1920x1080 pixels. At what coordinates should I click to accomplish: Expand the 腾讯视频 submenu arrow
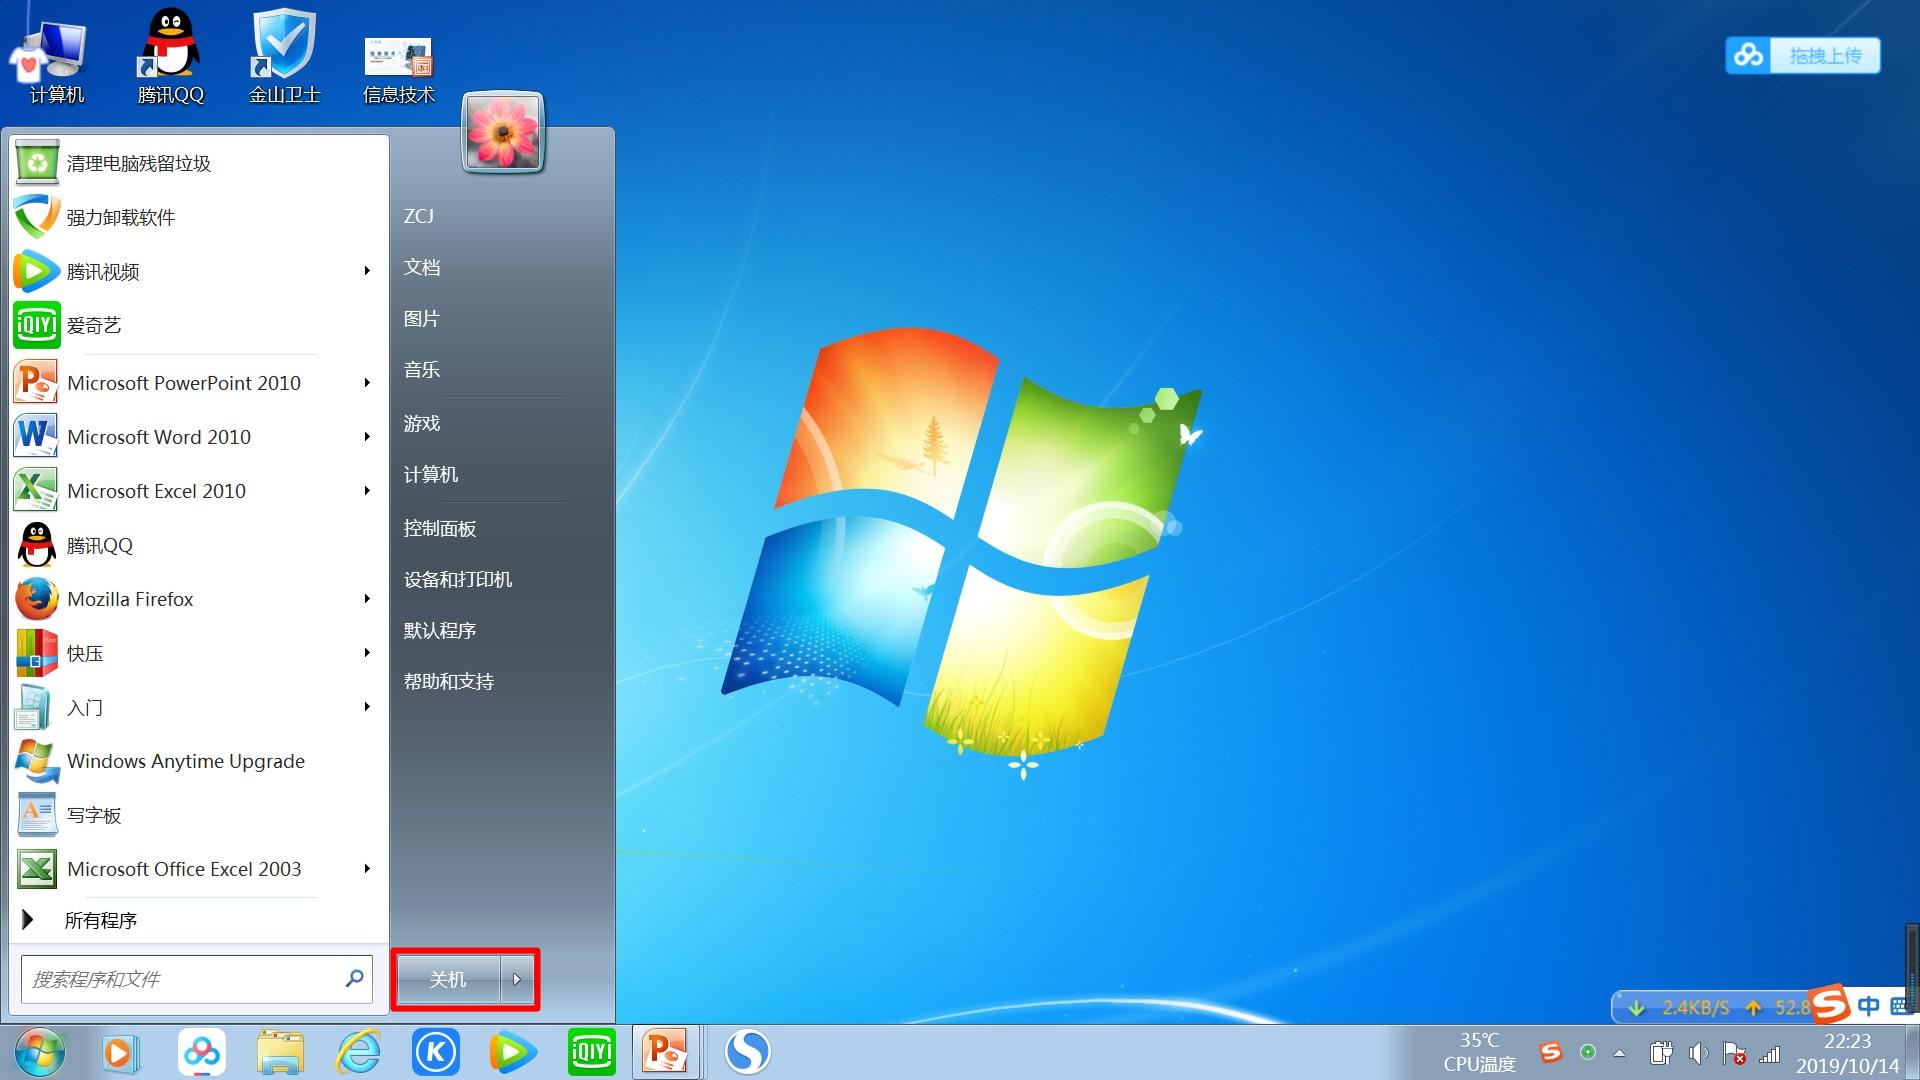368,271
